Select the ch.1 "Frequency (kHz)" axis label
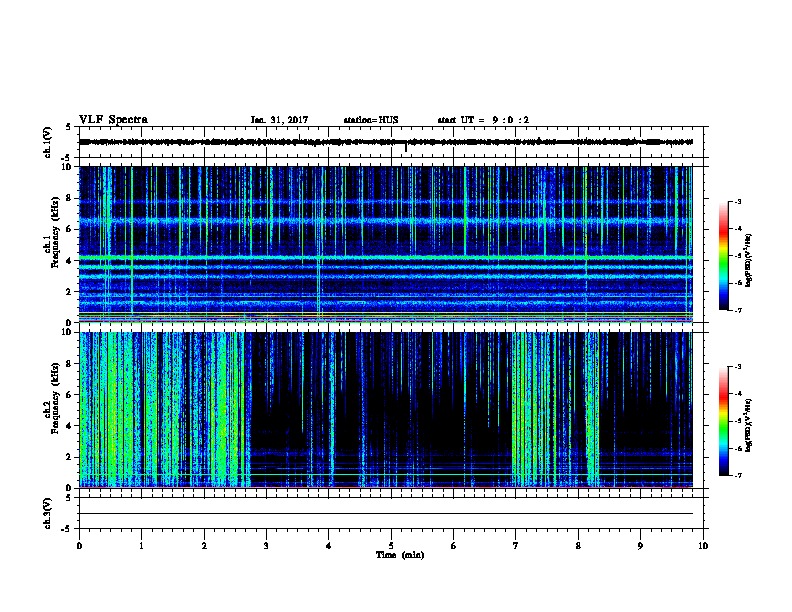 [x=55, y=232]
